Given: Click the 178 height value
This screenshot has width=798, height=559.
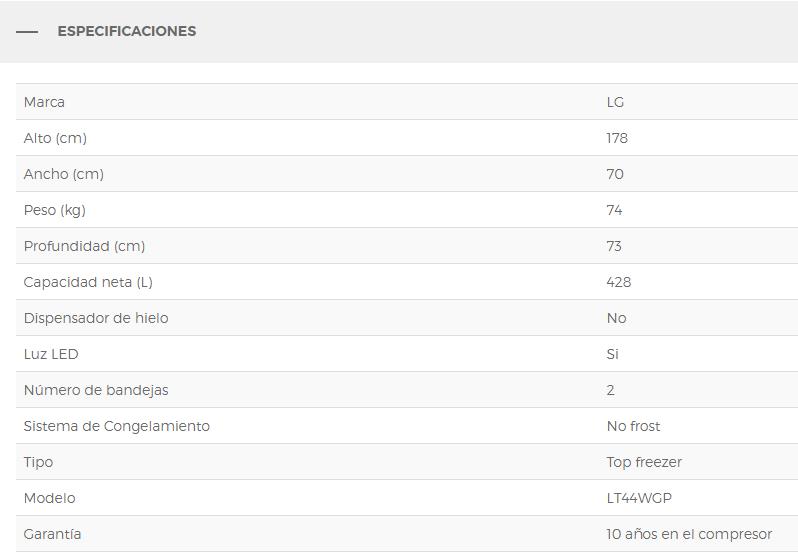Looking at the screenshot, I should [x=617, y=138].
